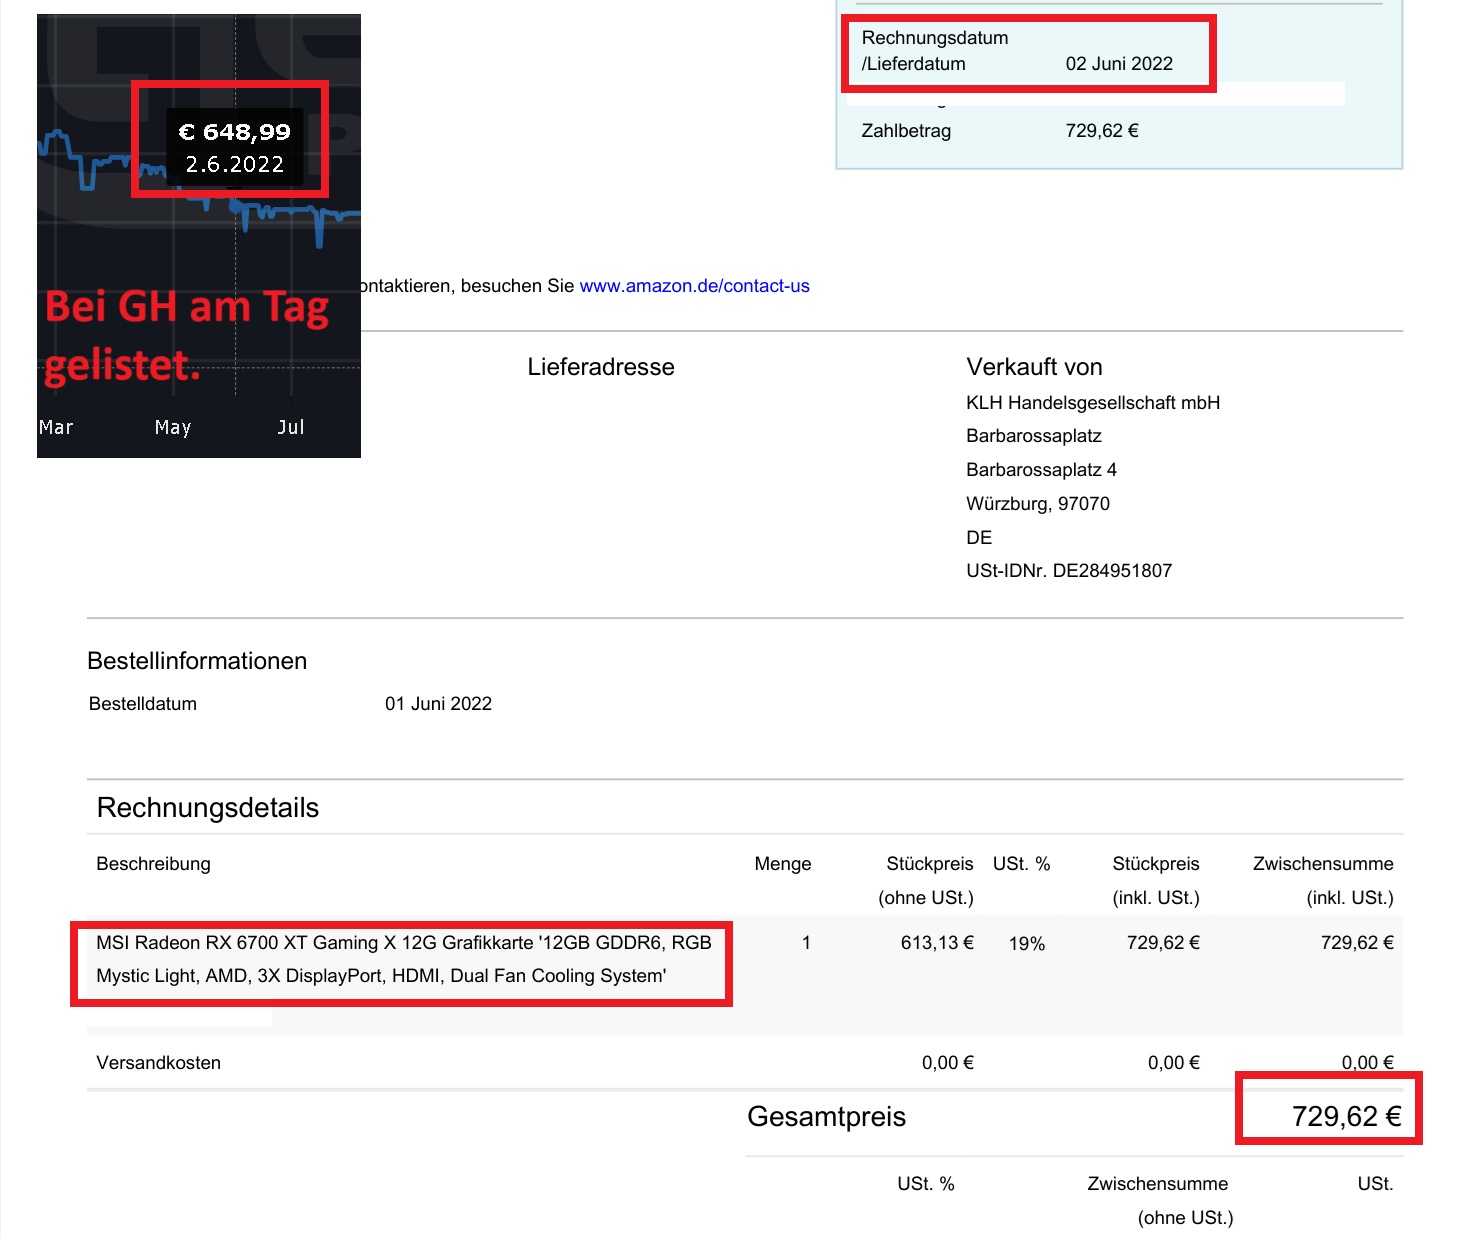Select order date 01 Juni 2022

point(438,704)
